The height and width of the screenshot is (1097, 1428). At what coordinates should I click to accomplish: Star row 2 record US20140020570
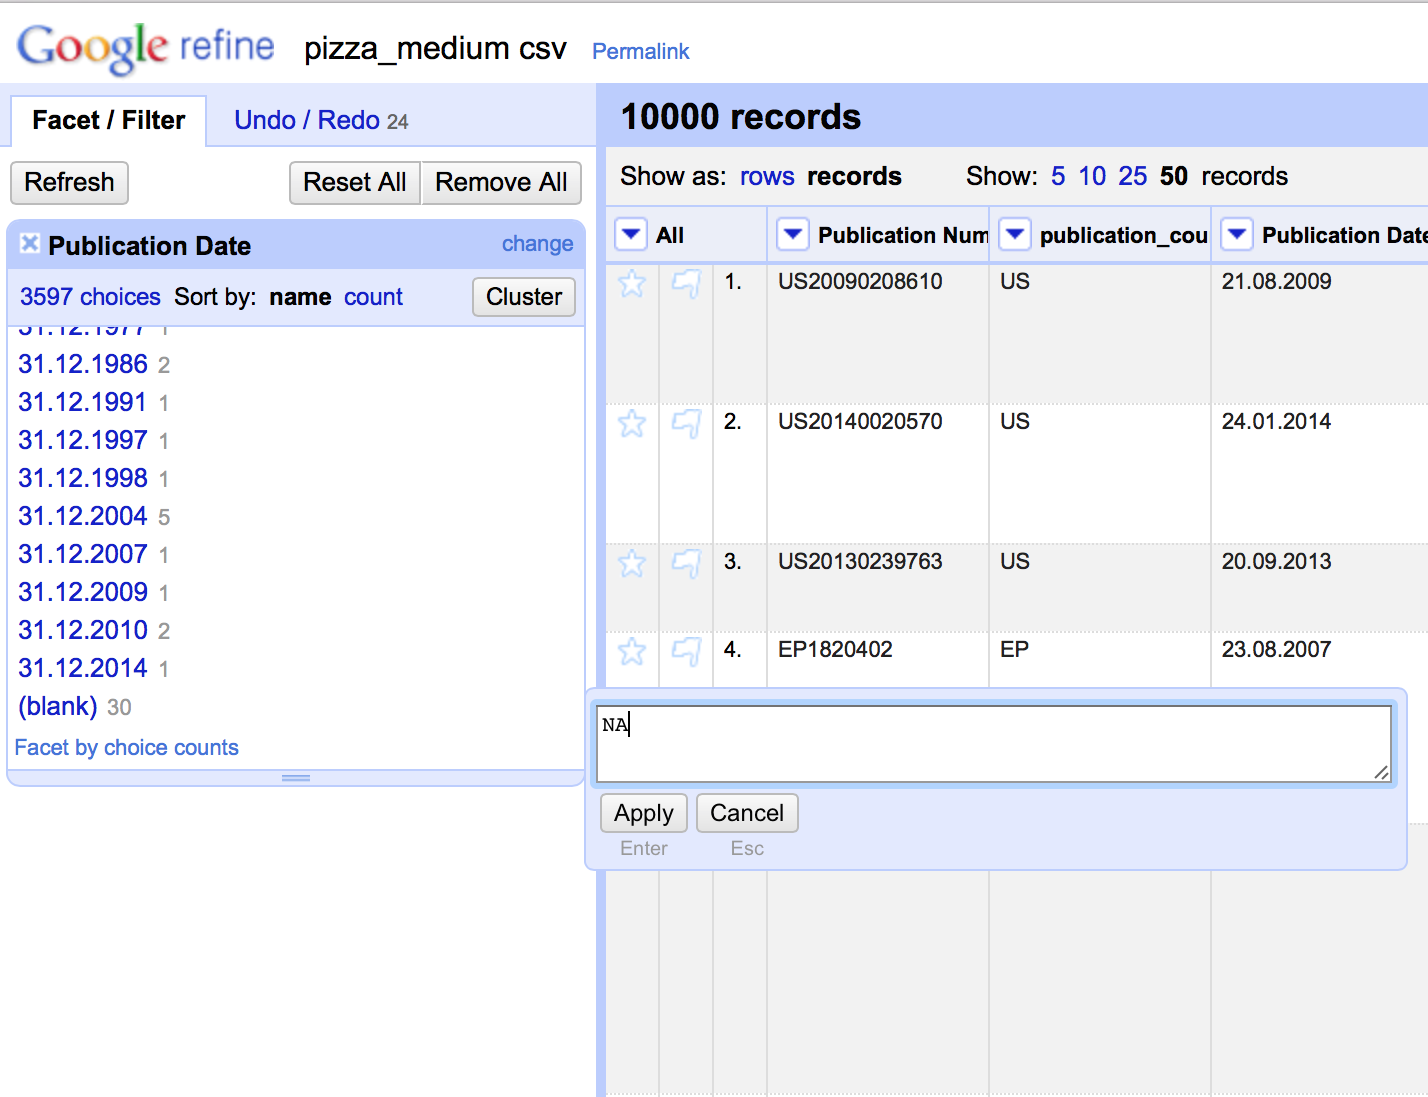click(x=632, y=424)
